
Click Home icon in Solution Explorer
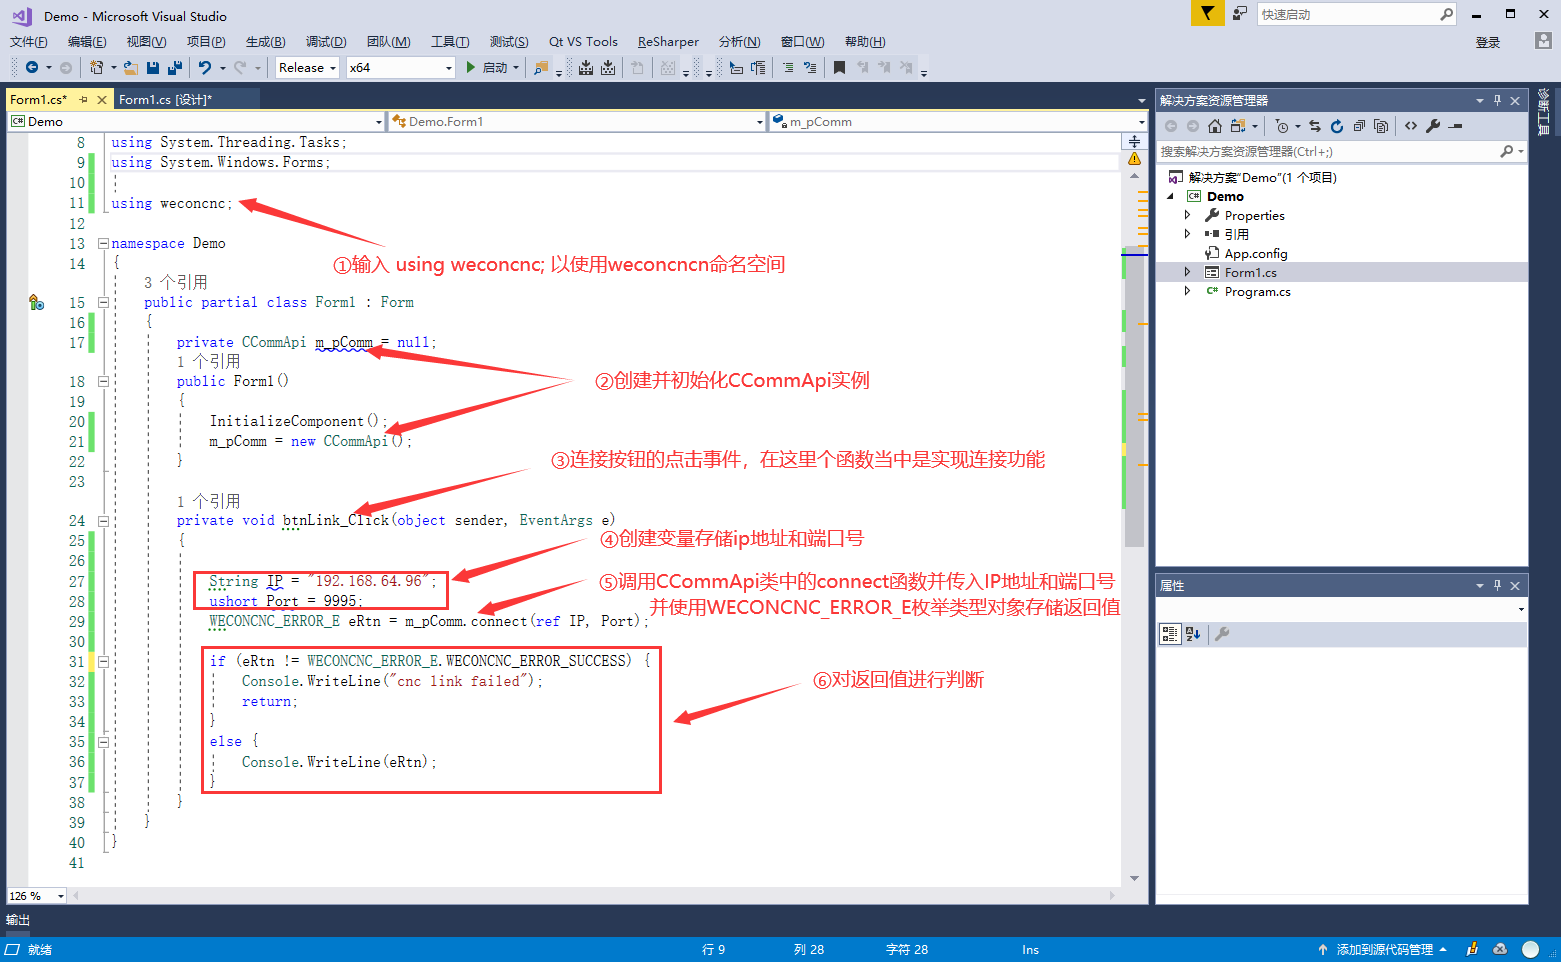[x=1215, y=126]
